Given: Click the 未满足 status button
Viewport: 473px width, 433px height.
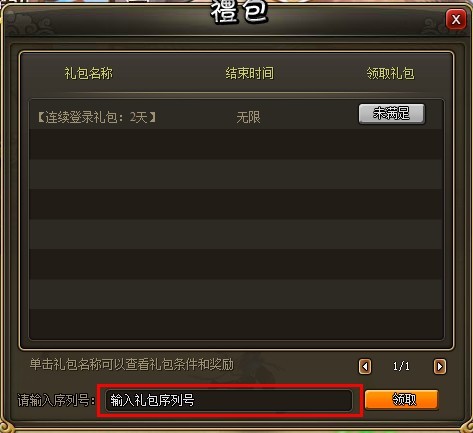Looking at the screenshot, I should coord(392,114).
